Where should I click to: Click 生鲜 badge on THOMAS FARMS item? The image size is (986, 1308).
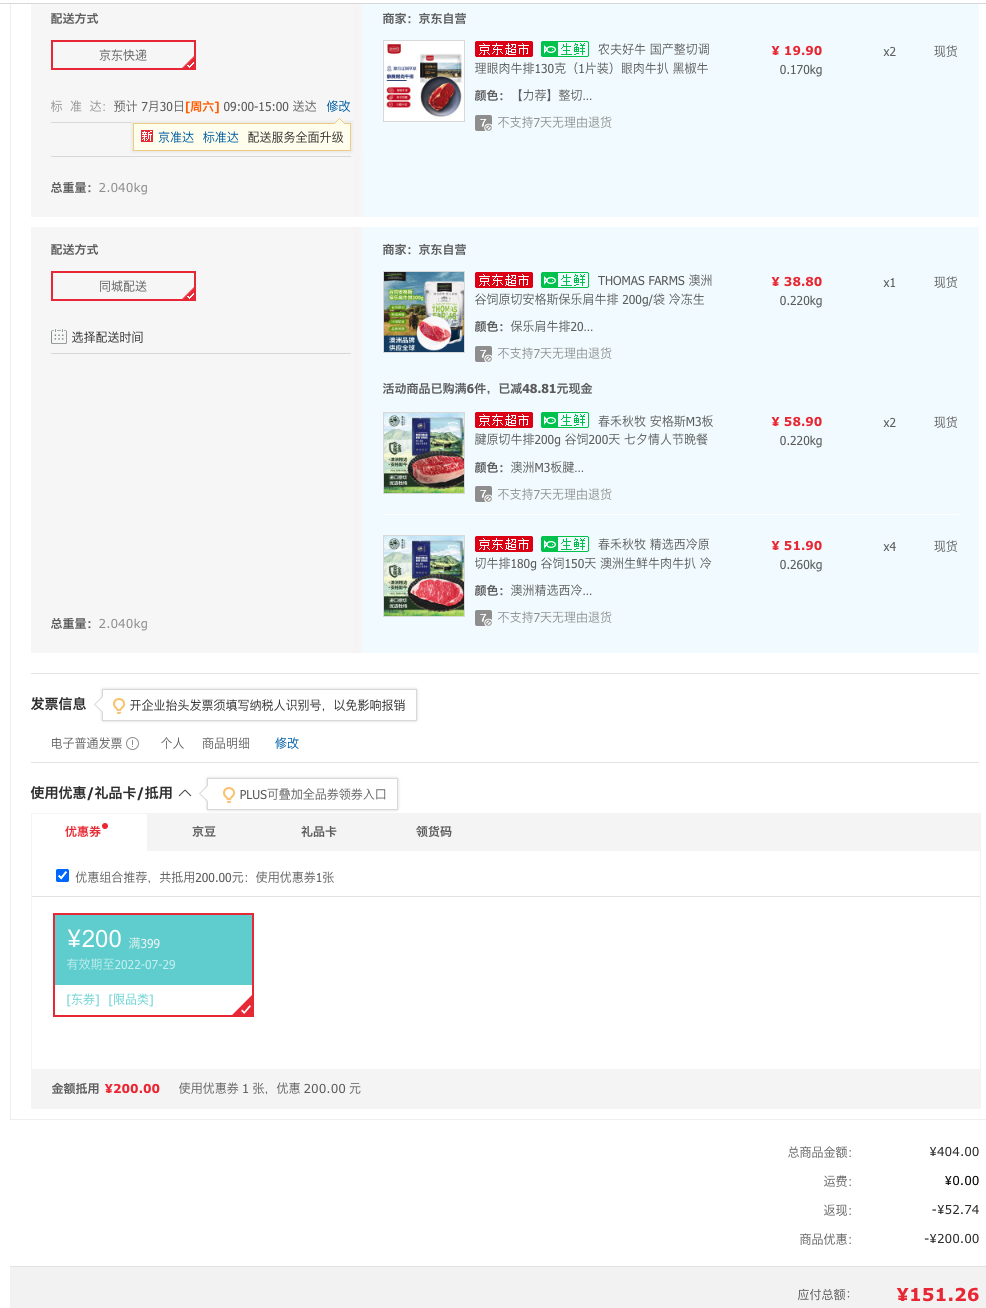click(x=565, y=280)
